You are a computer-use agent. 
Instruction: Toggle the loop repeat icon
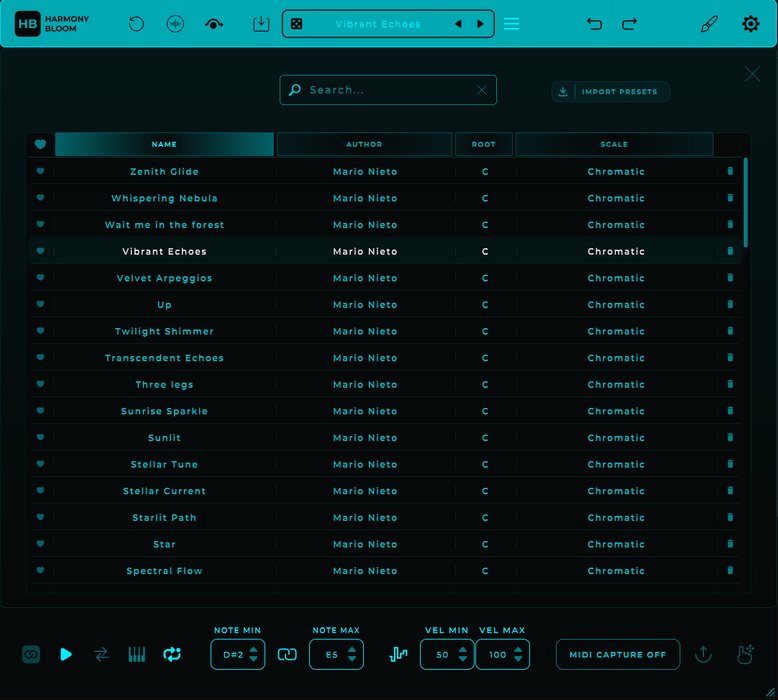(172, 654)
